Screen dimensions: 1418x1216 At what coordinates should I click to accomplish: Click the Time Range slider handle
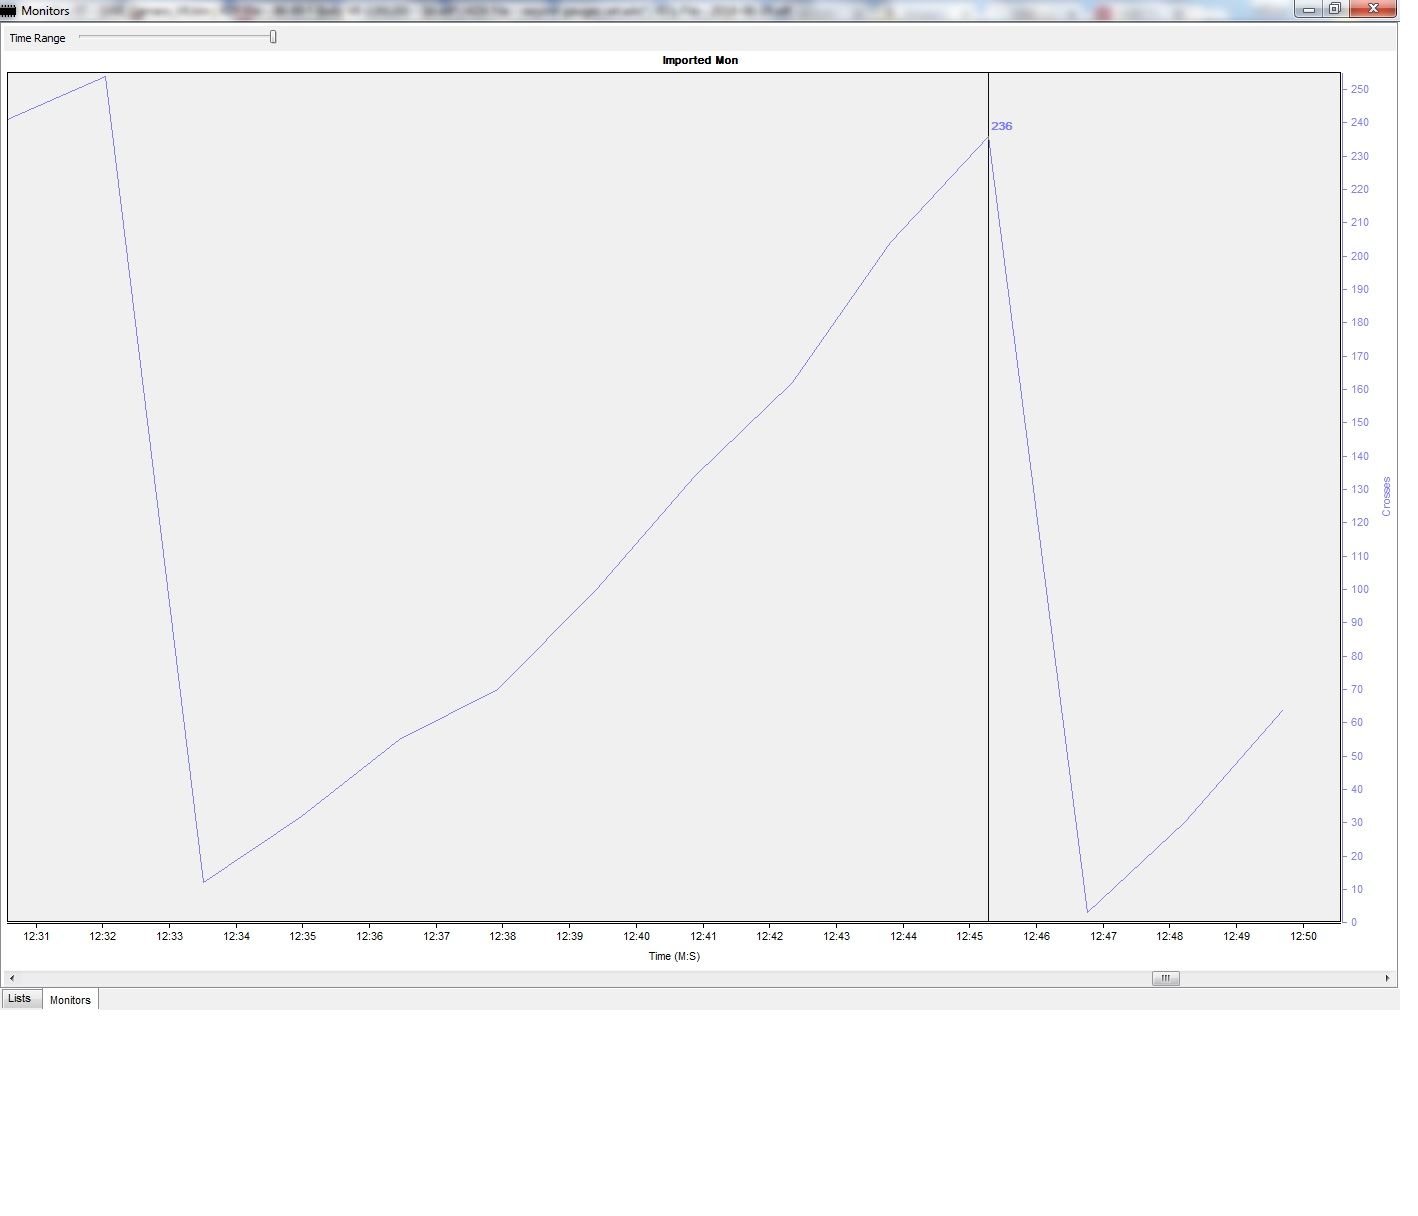click(273, 37)
